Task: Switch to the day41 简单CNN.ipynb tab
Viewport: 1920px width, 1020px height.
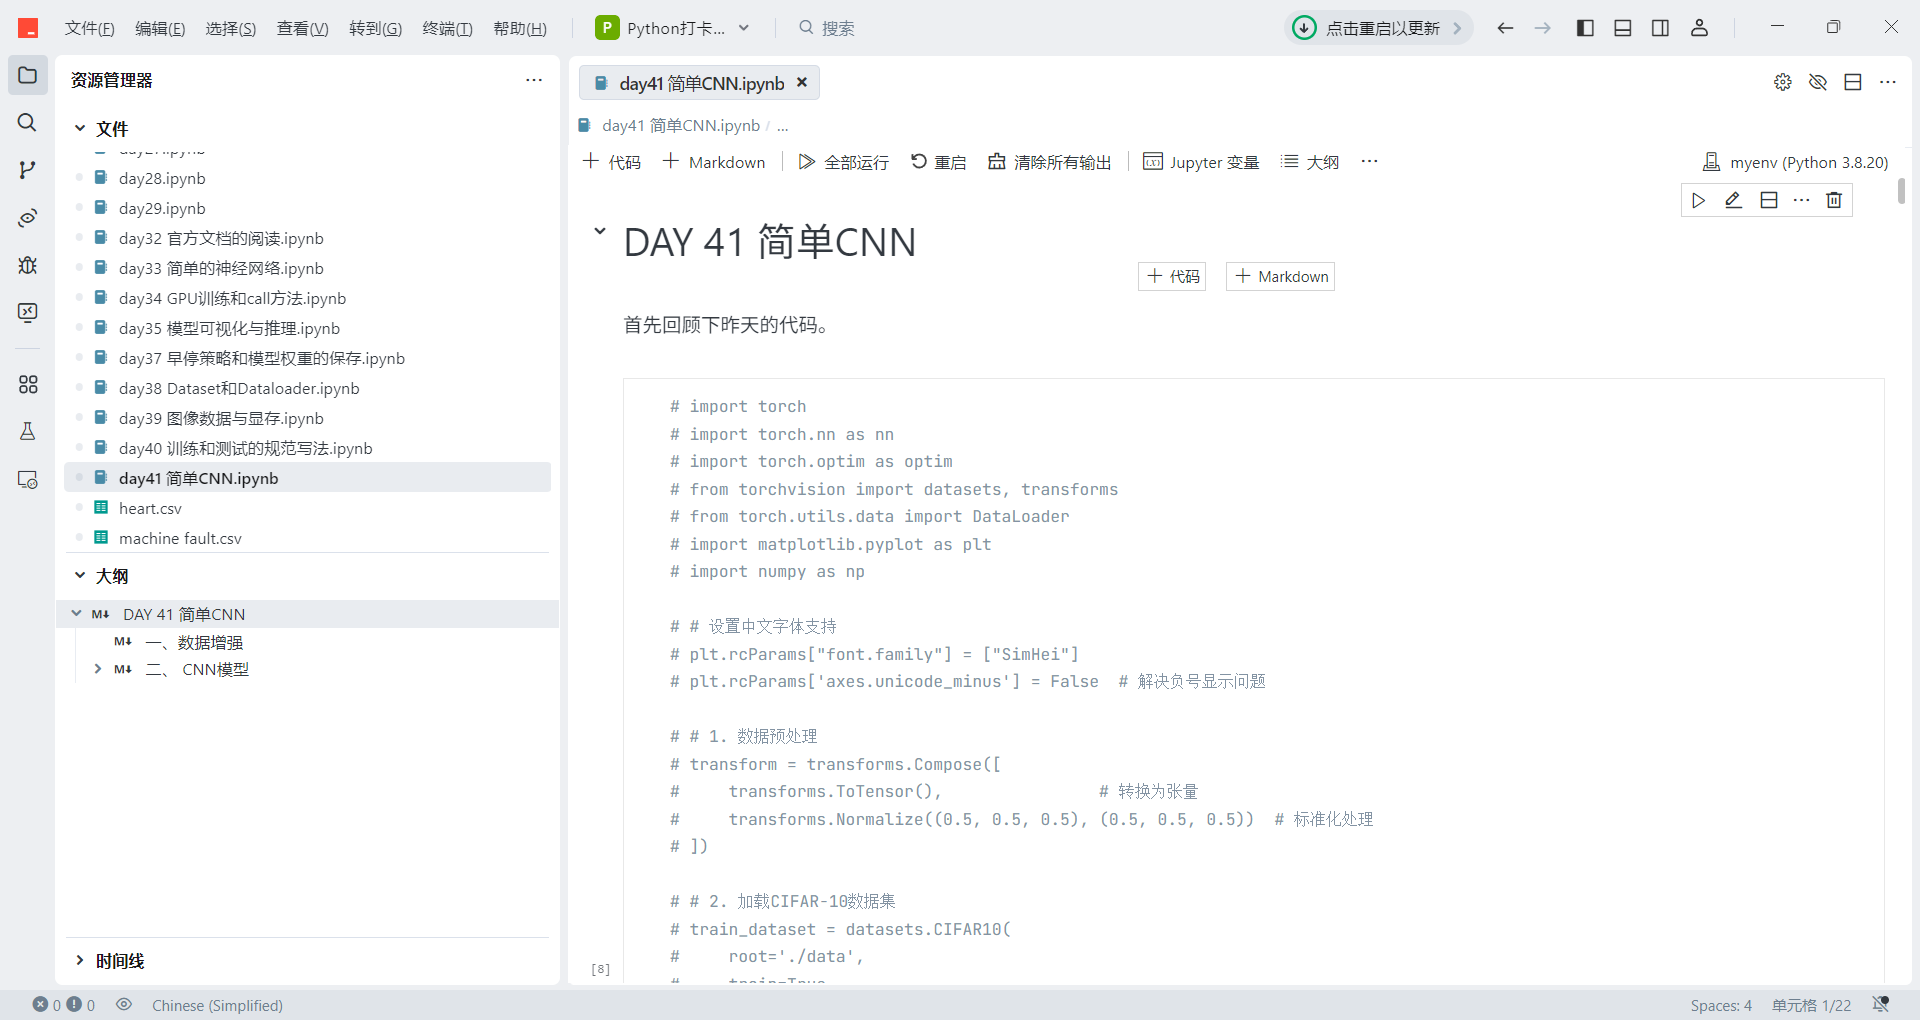Action: pos(699,83)
